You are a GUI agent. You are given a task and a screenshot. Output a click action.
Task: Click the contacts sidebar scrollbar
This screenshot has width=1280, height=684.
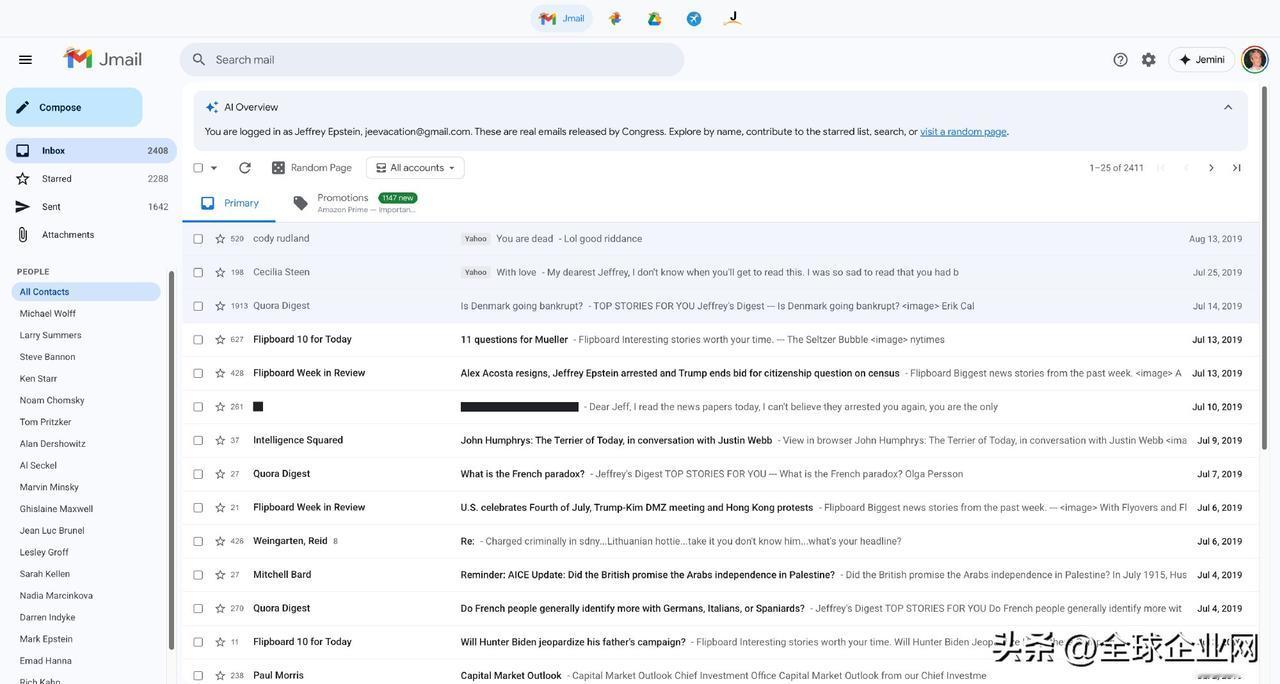tap(171, 460)
